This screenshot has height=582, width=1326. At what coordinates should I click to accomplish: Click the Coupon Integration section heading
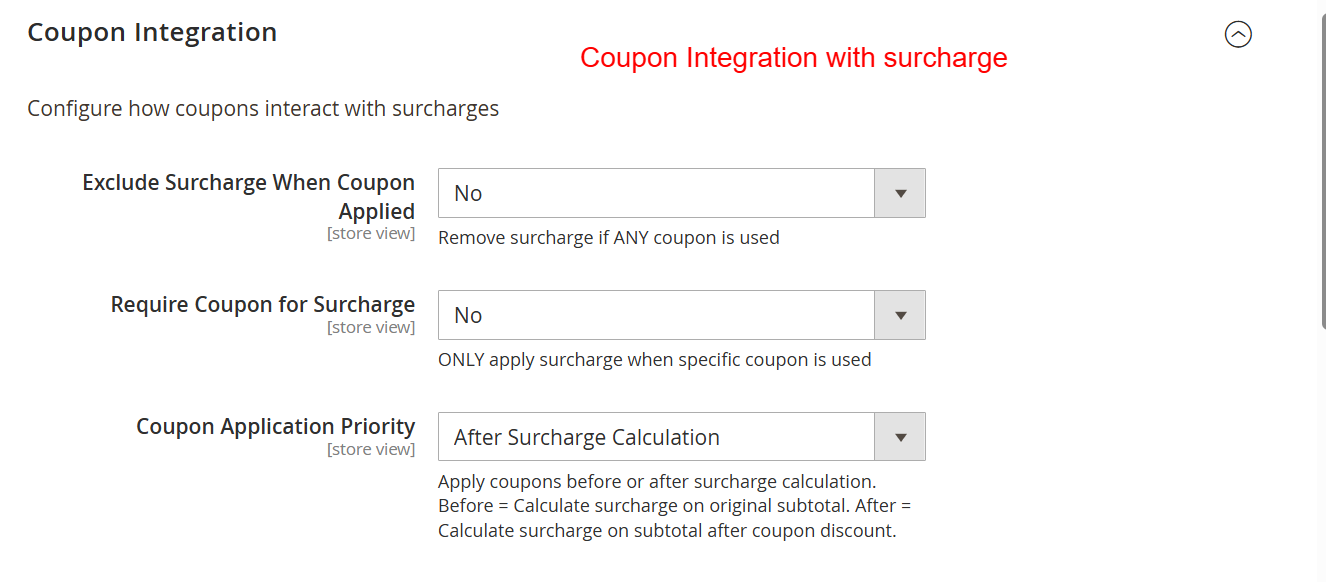(152, 32)
